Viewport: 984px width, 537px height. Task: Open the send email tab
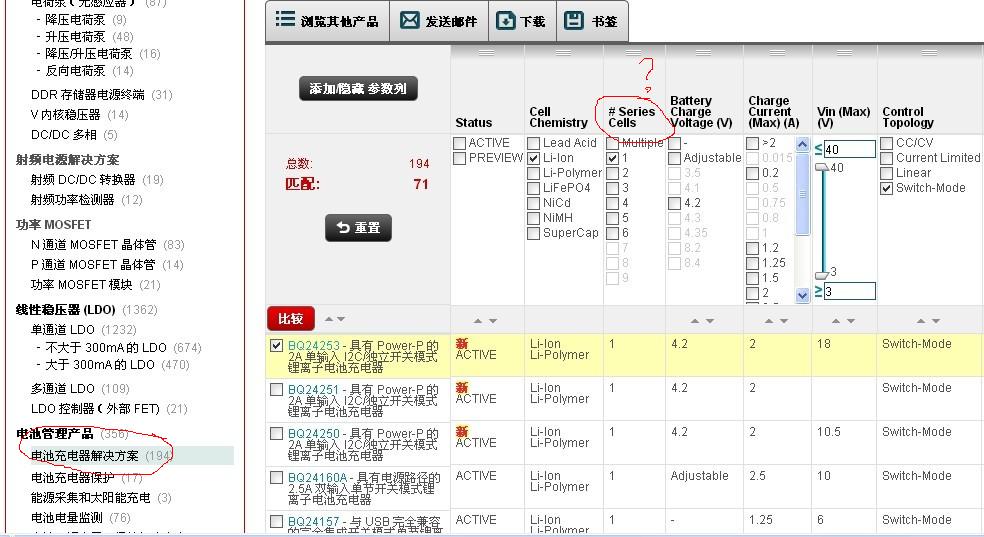pos(439,21)
